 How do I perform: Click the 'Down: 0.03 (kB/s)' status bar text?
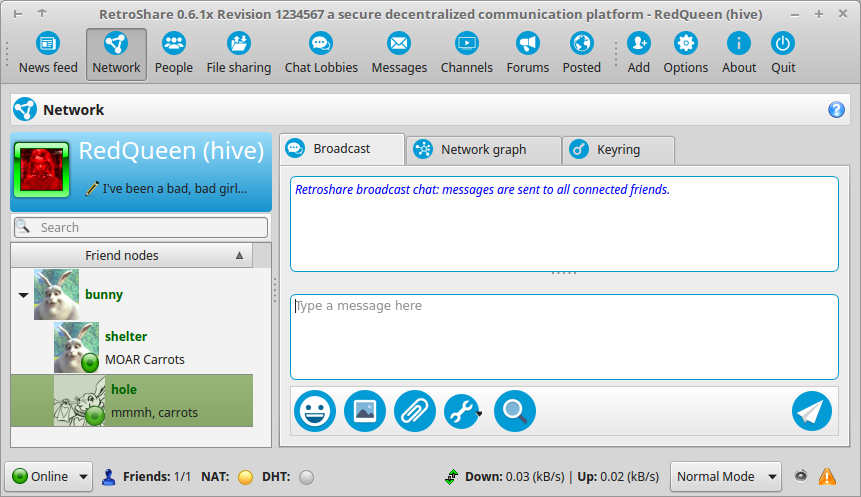point(515,477)
